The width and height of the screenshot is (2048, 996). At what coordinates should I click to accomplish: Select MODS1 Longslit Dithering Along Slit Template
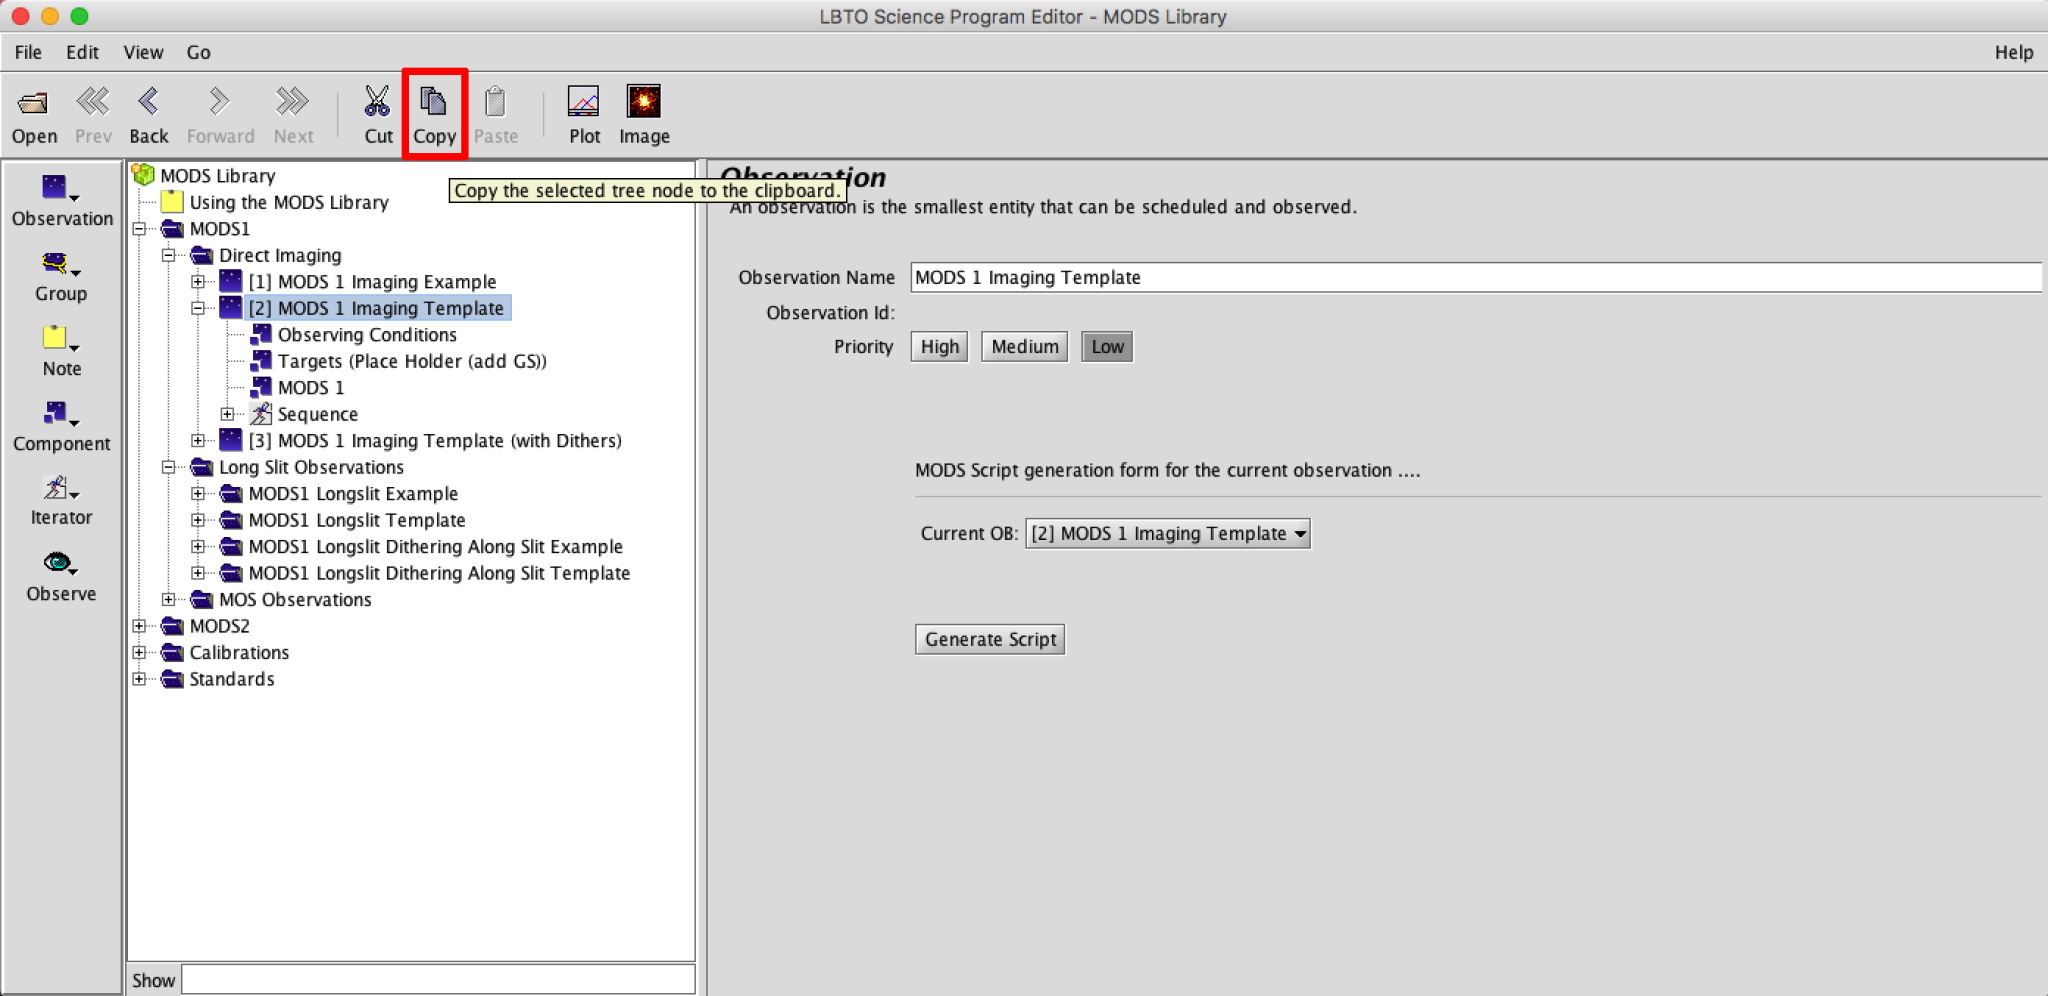click(439, 573)
